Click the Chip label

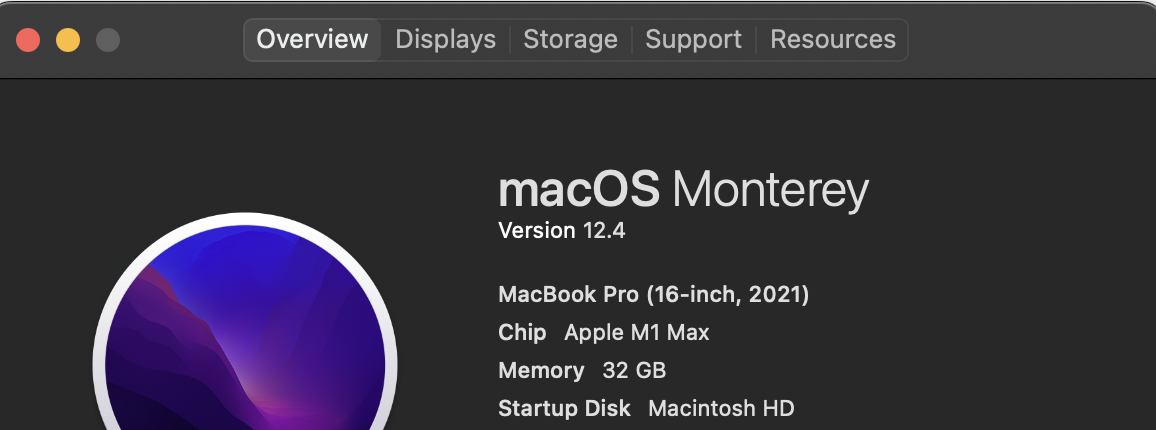(522, 333)
